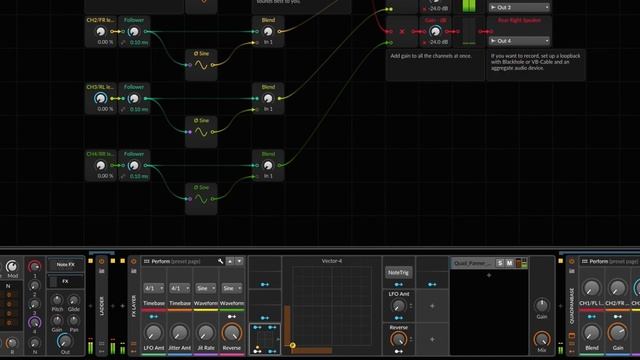Click the CH3/RL level knob in grid

100,98
